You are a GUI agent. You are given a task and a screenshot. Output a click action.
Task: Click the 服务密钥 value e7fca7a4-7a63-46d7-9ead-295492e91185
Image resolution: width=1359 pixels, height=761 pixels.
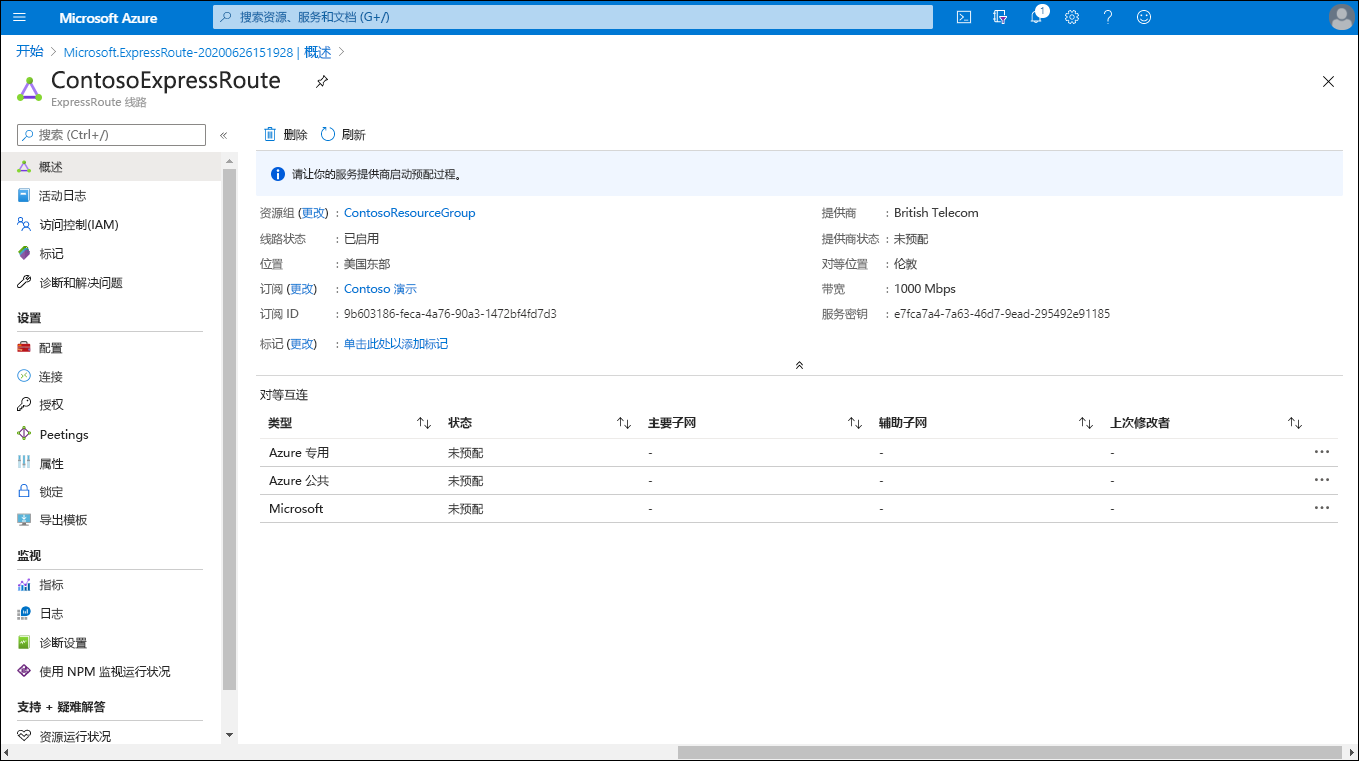1002,314
